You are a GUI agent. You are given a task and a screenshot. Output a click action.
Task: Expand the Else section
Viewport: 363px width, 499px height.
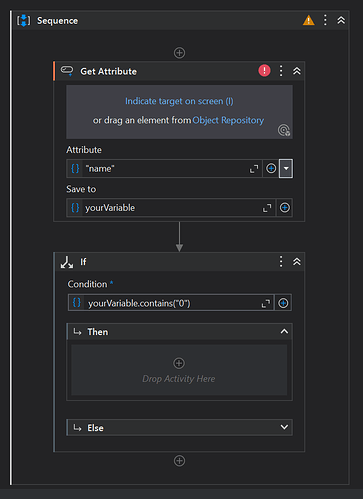(284, 427)
